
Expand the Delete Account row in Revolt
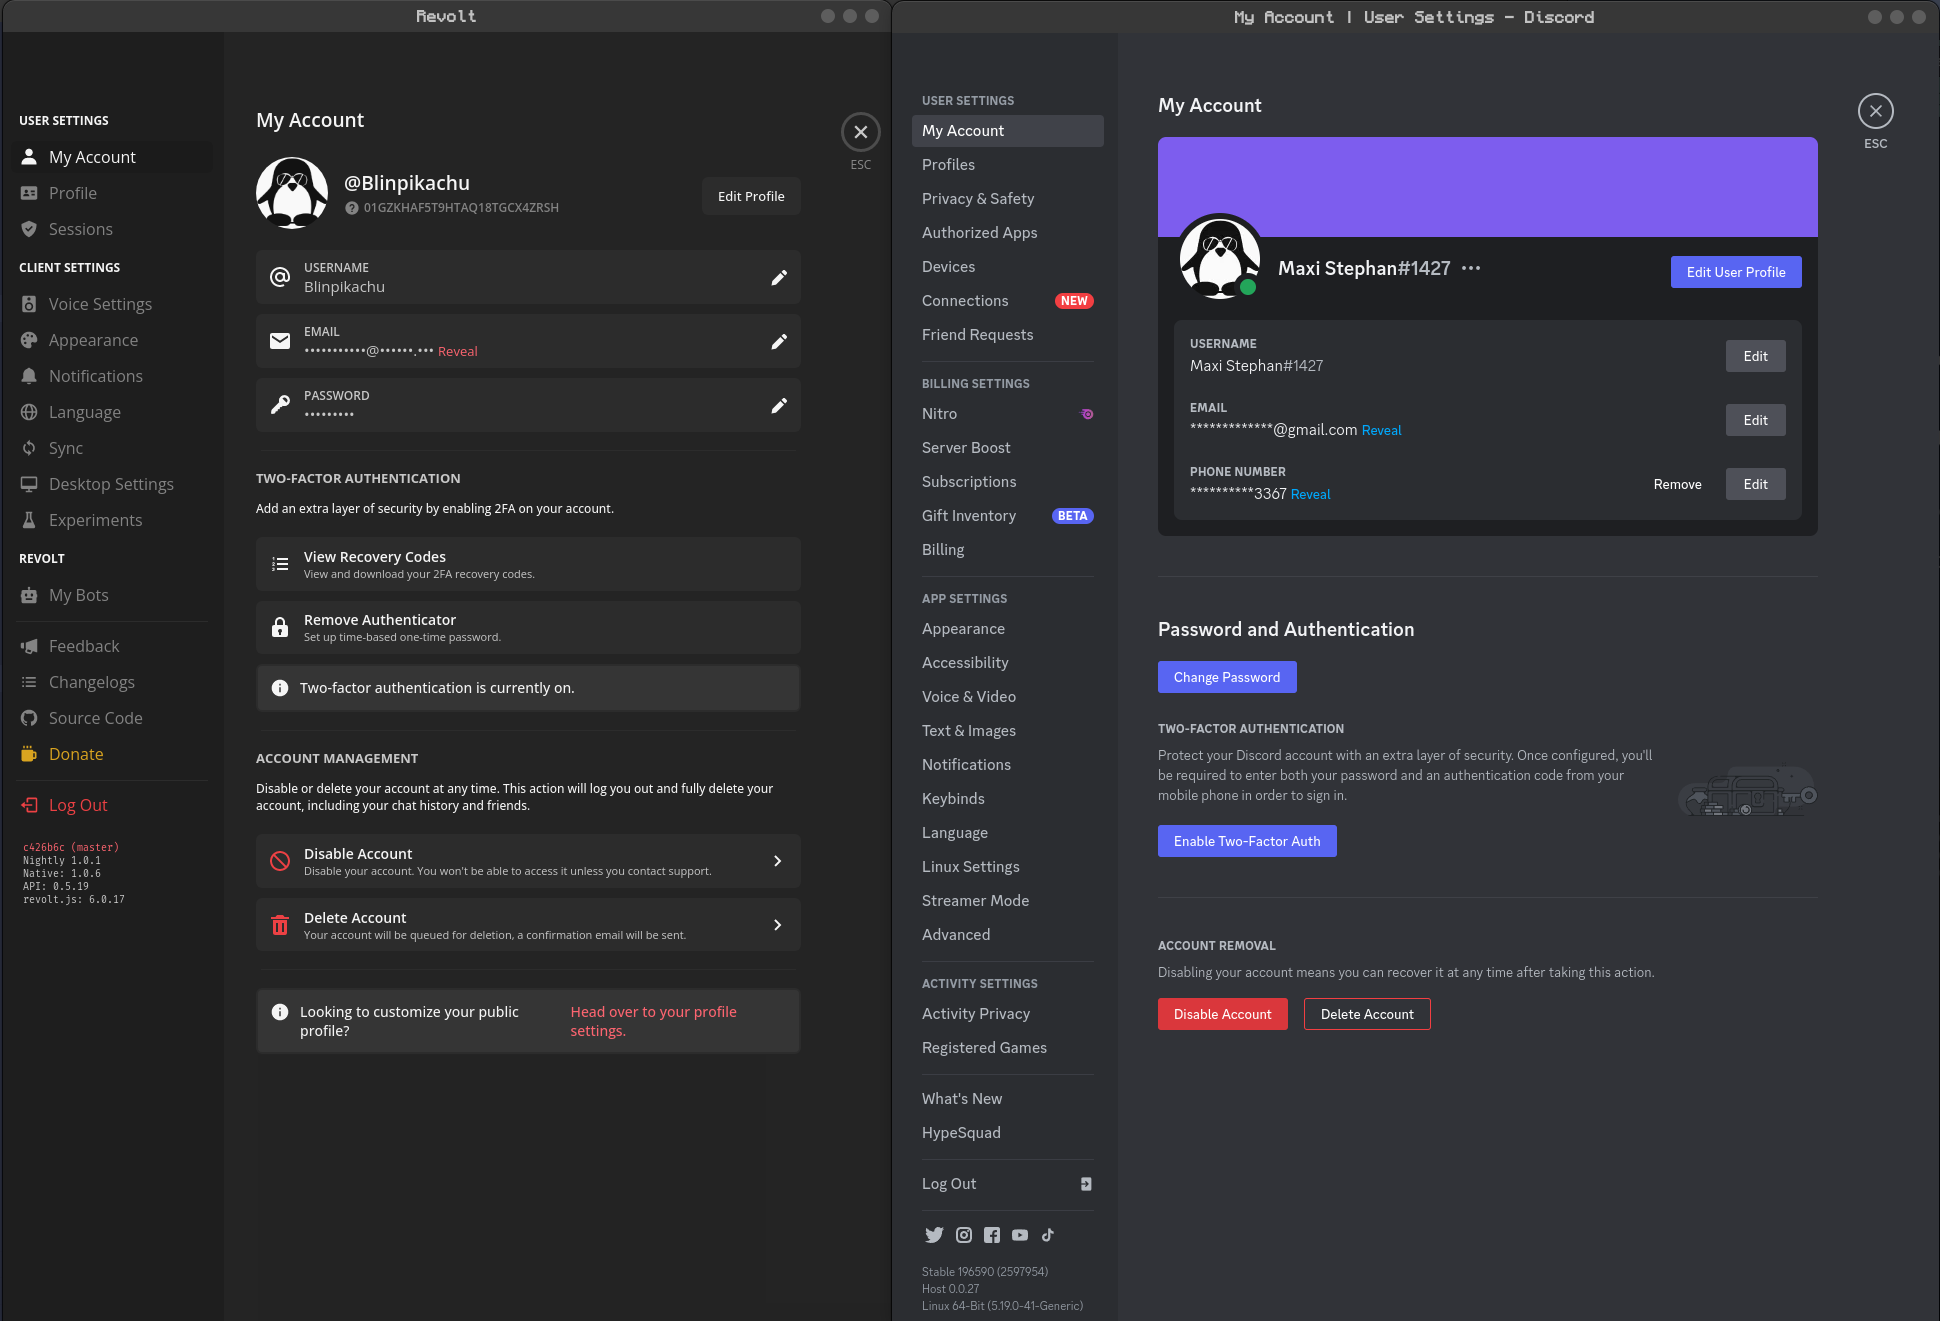click(777, 924)
